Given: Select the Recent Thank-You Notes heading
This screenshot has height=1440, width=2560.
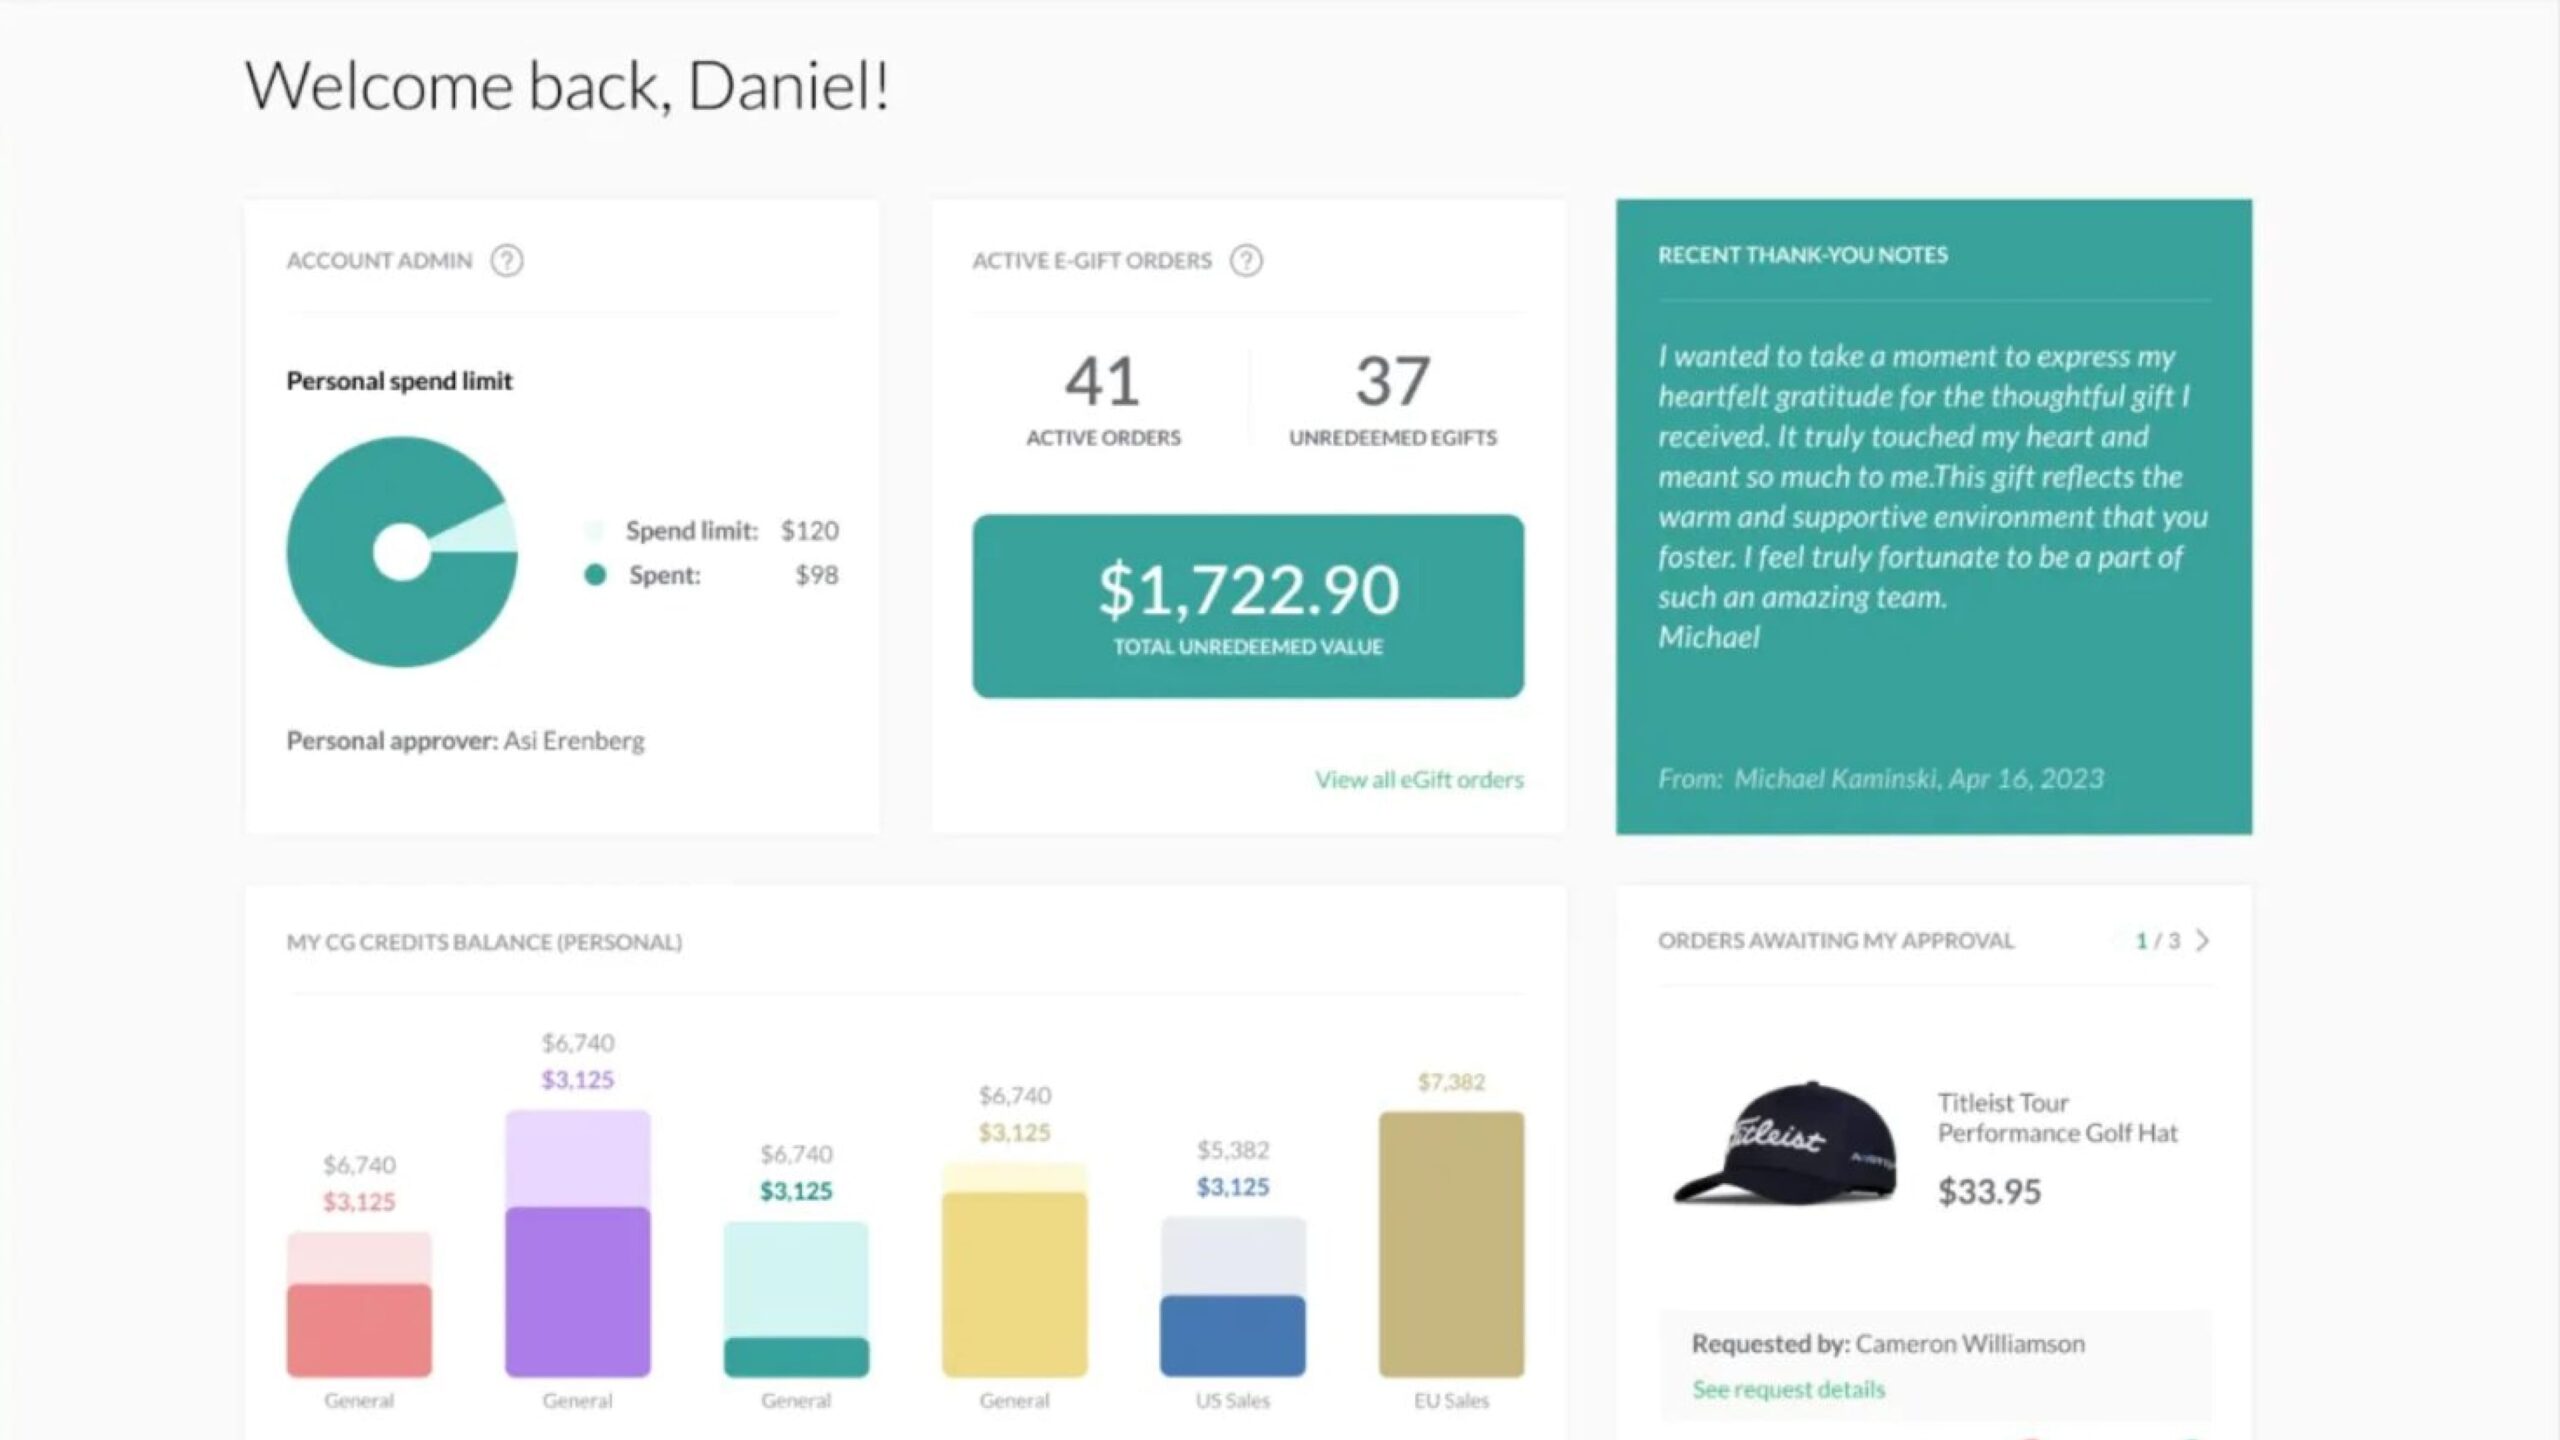Looking at the screenshot, I should click(x=1803, y=255).
